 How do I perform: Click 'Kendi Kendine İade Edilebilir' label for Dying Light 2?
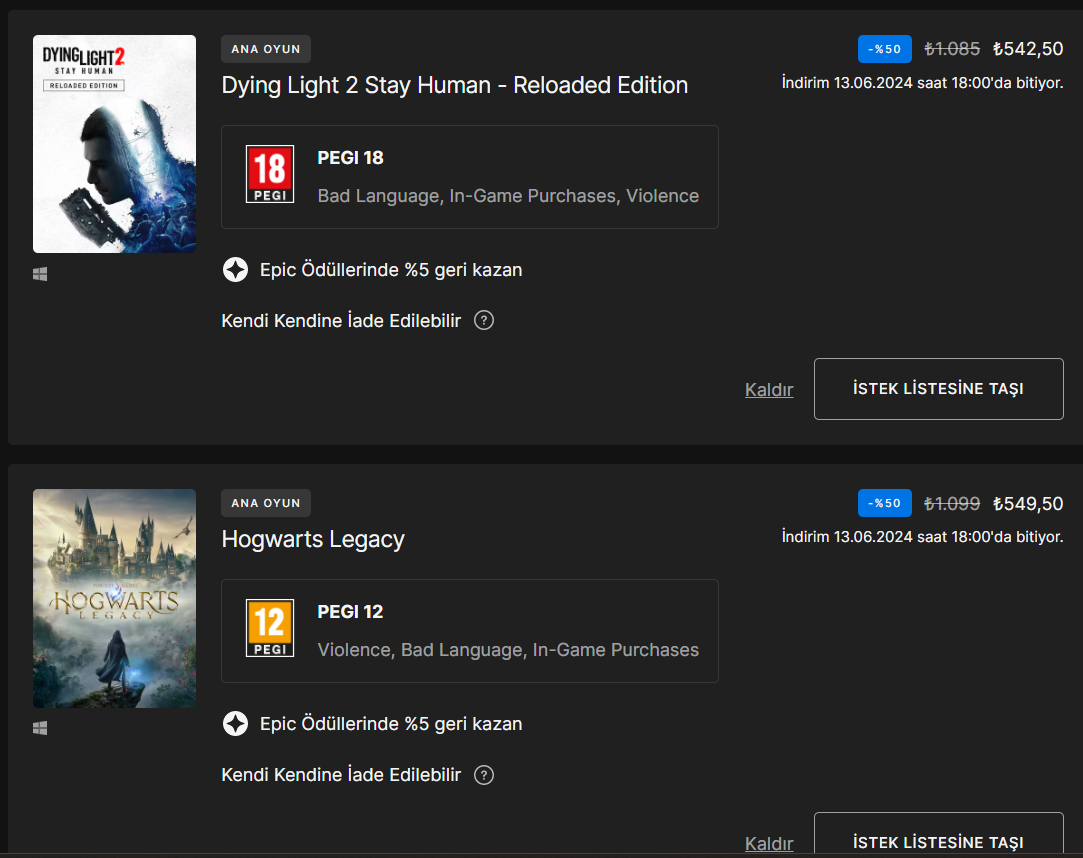[x=341, y=321]
